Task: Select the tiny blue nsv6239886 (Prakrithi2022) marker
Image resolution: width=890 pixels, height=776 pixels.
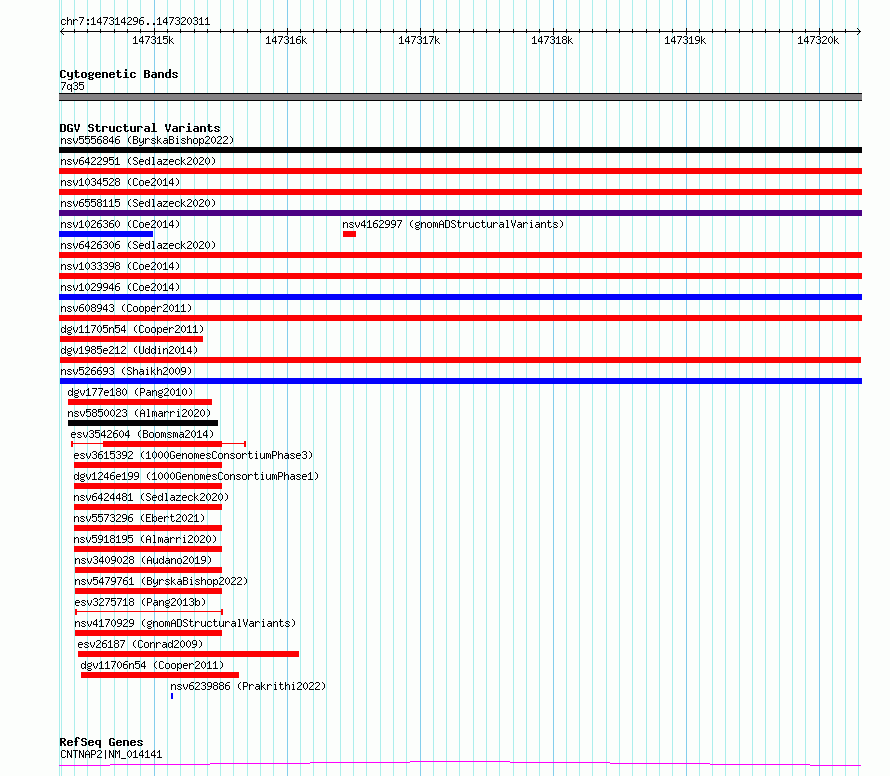Action: pyautogui.click(x=172, y=696)
